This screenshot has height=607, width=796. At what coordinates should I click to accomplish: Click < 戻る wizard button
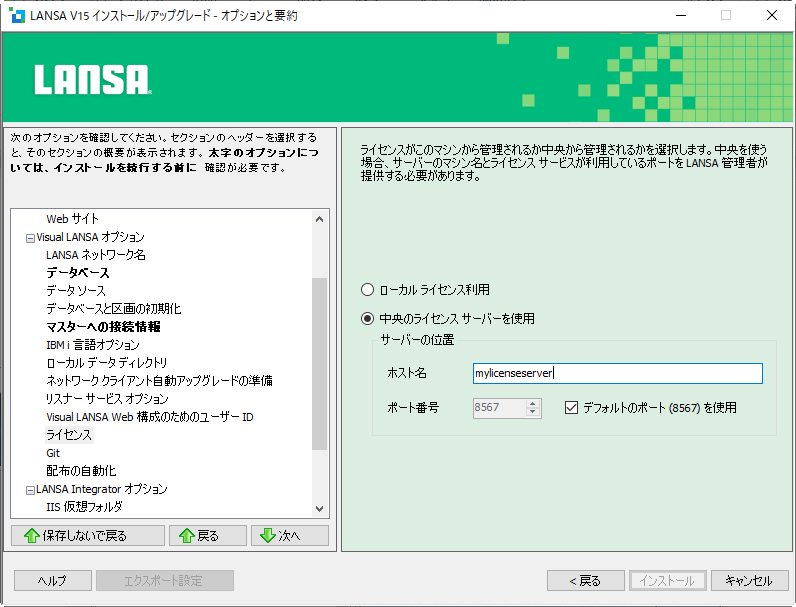click(x=586, y=581)
